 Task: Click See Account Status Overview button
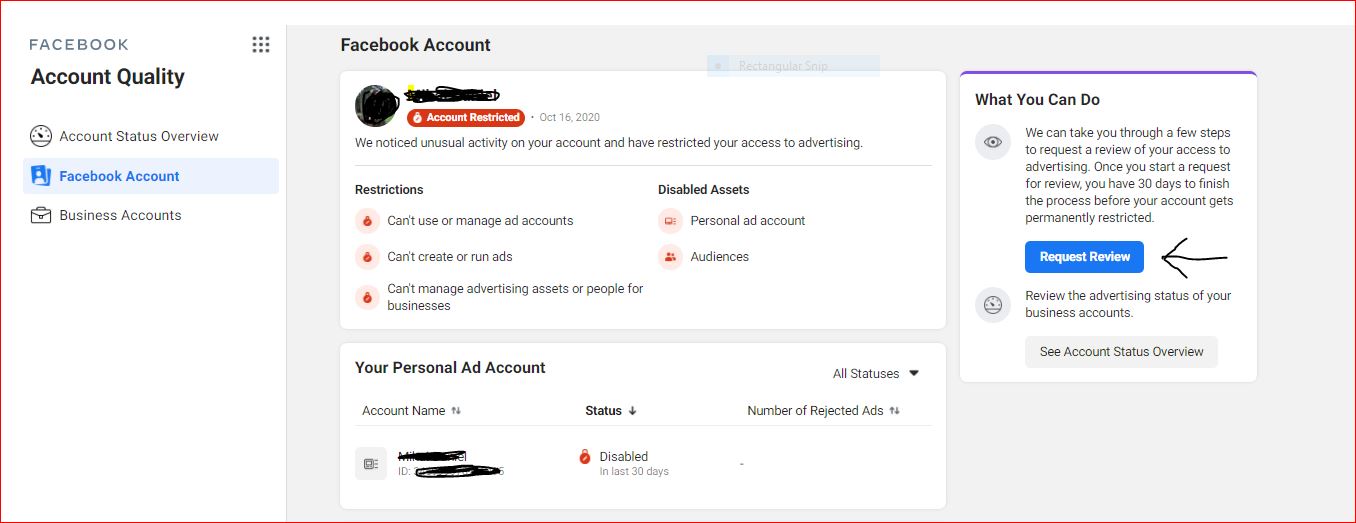click(x=1121, y=352)
